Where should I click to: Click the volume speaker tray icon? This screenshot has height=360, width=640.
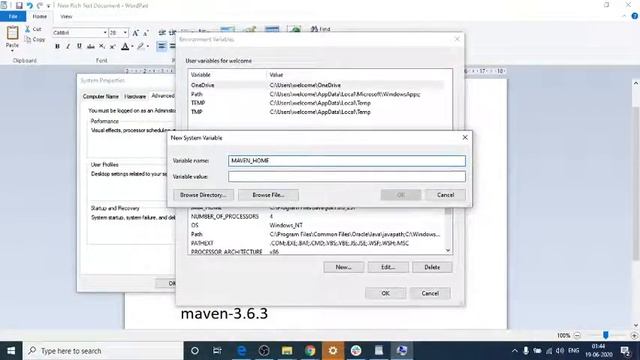[x=560, y=351]
